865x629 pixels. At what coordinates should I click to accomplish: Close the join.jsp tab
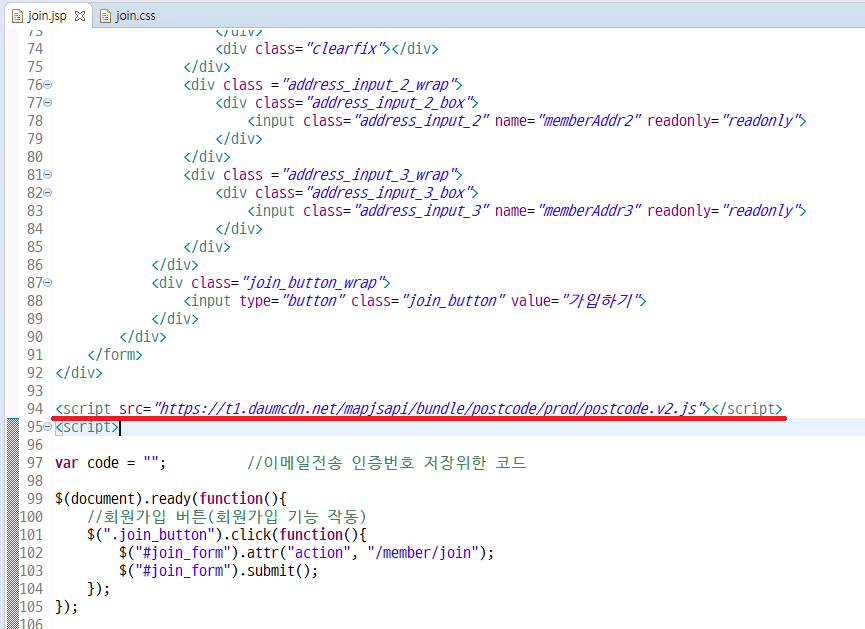(80, 16)
